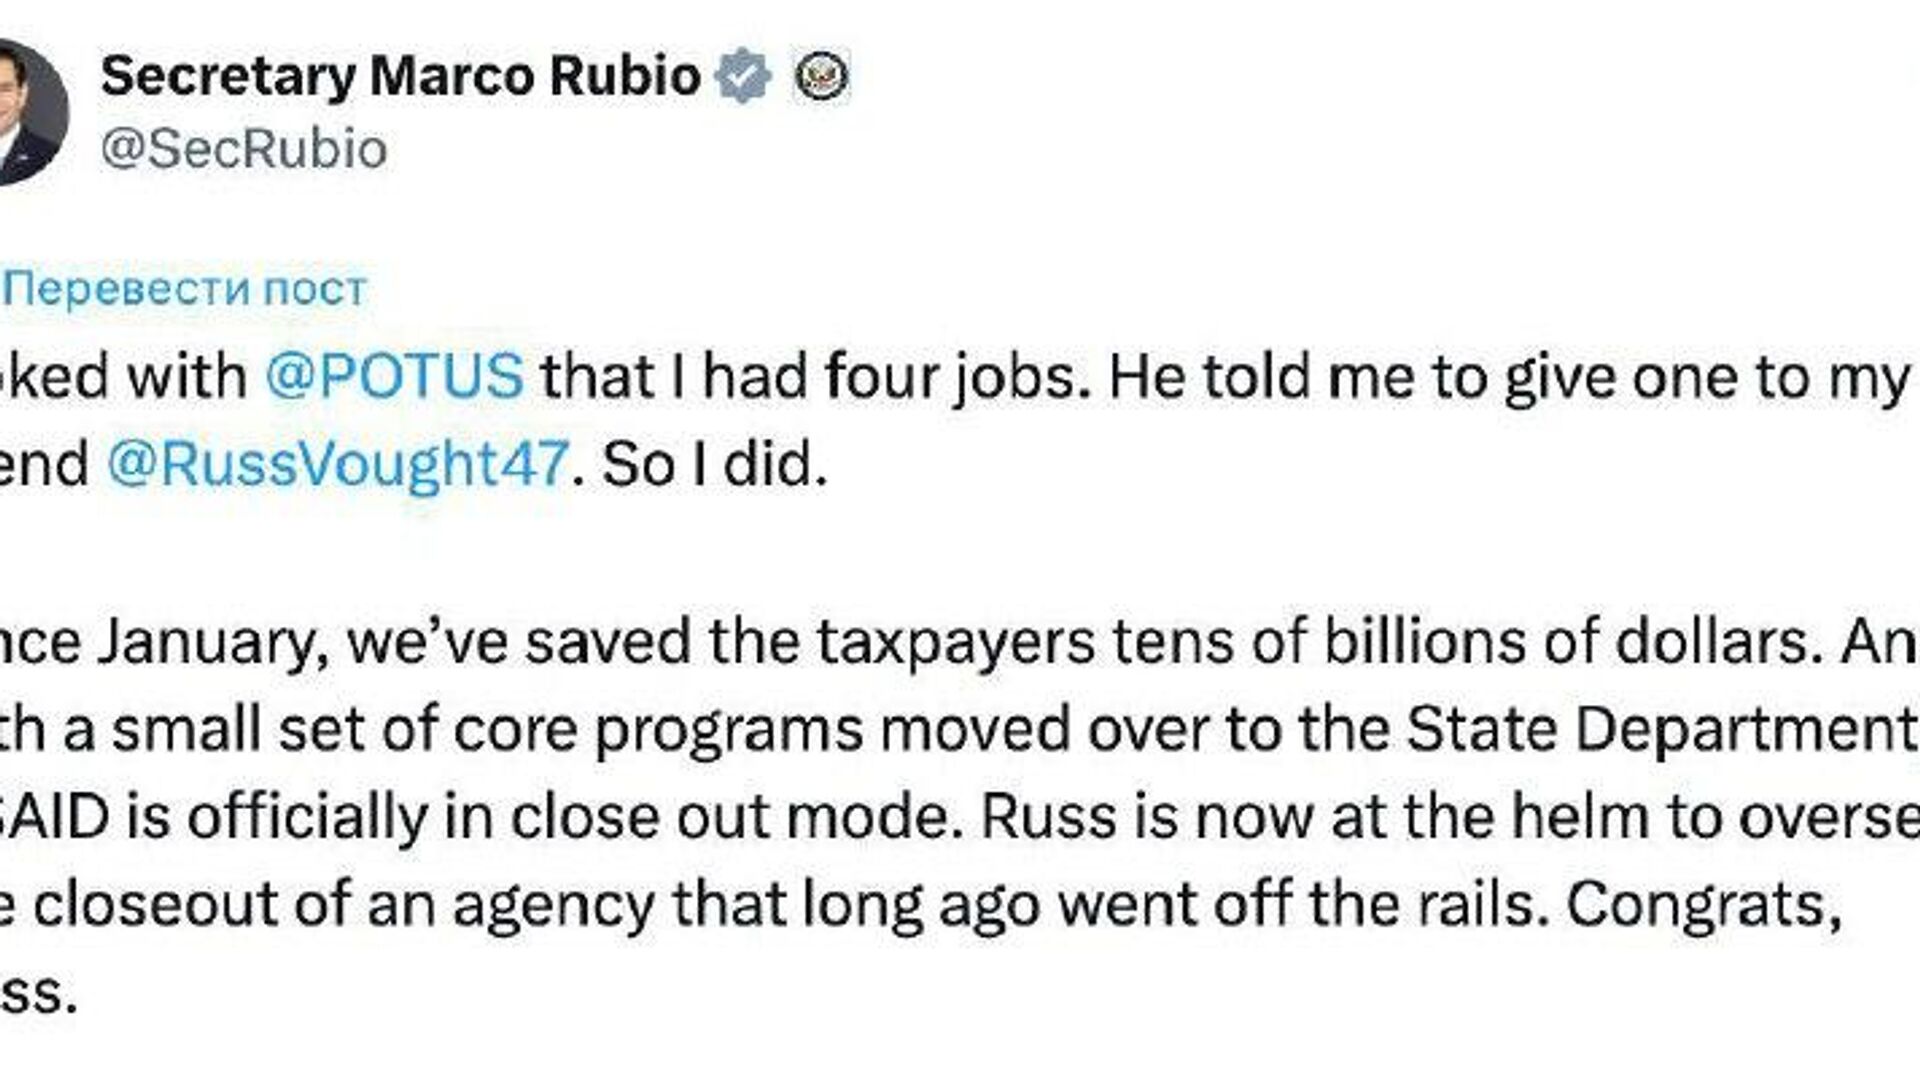This screenshot has height=1077, width=1920.
Task: Click the sentence "So I did."
Action: click(715, 465)
